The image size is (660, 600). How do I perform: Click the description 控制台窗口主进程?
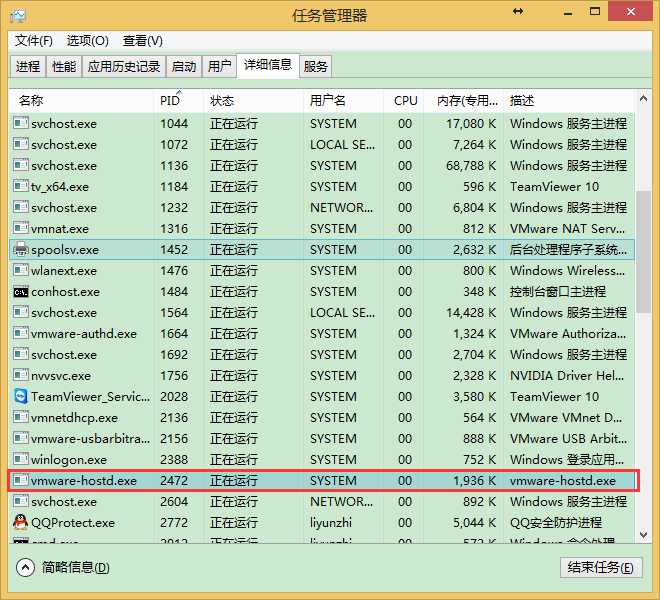pos(558,291)
